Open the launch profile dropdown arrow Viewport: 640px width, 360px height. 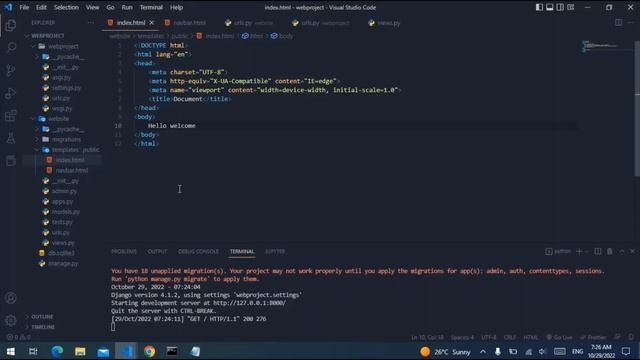pos(587,251)
